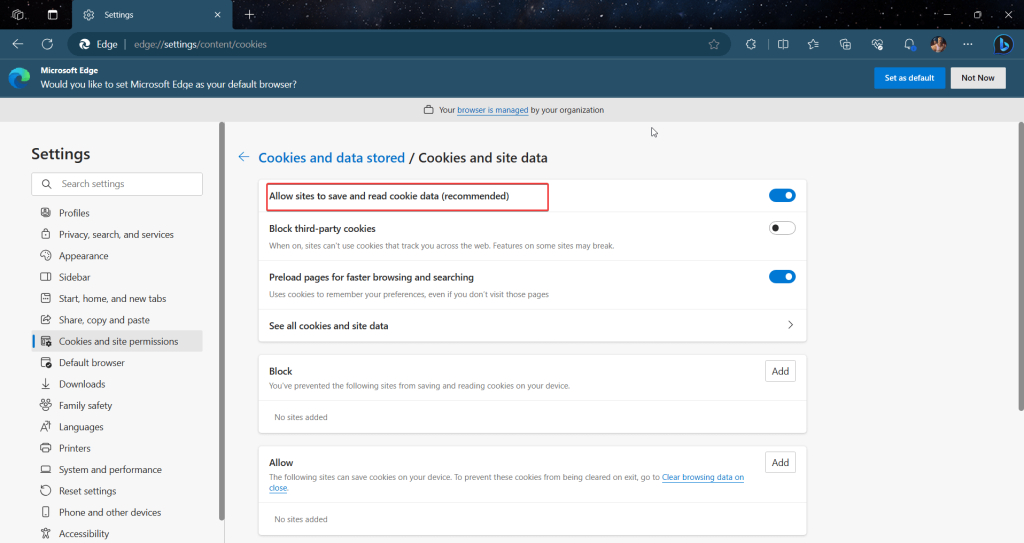Open the Collections icon
Viewport: 1024px width, 543px height.
[x=845, y=44]
